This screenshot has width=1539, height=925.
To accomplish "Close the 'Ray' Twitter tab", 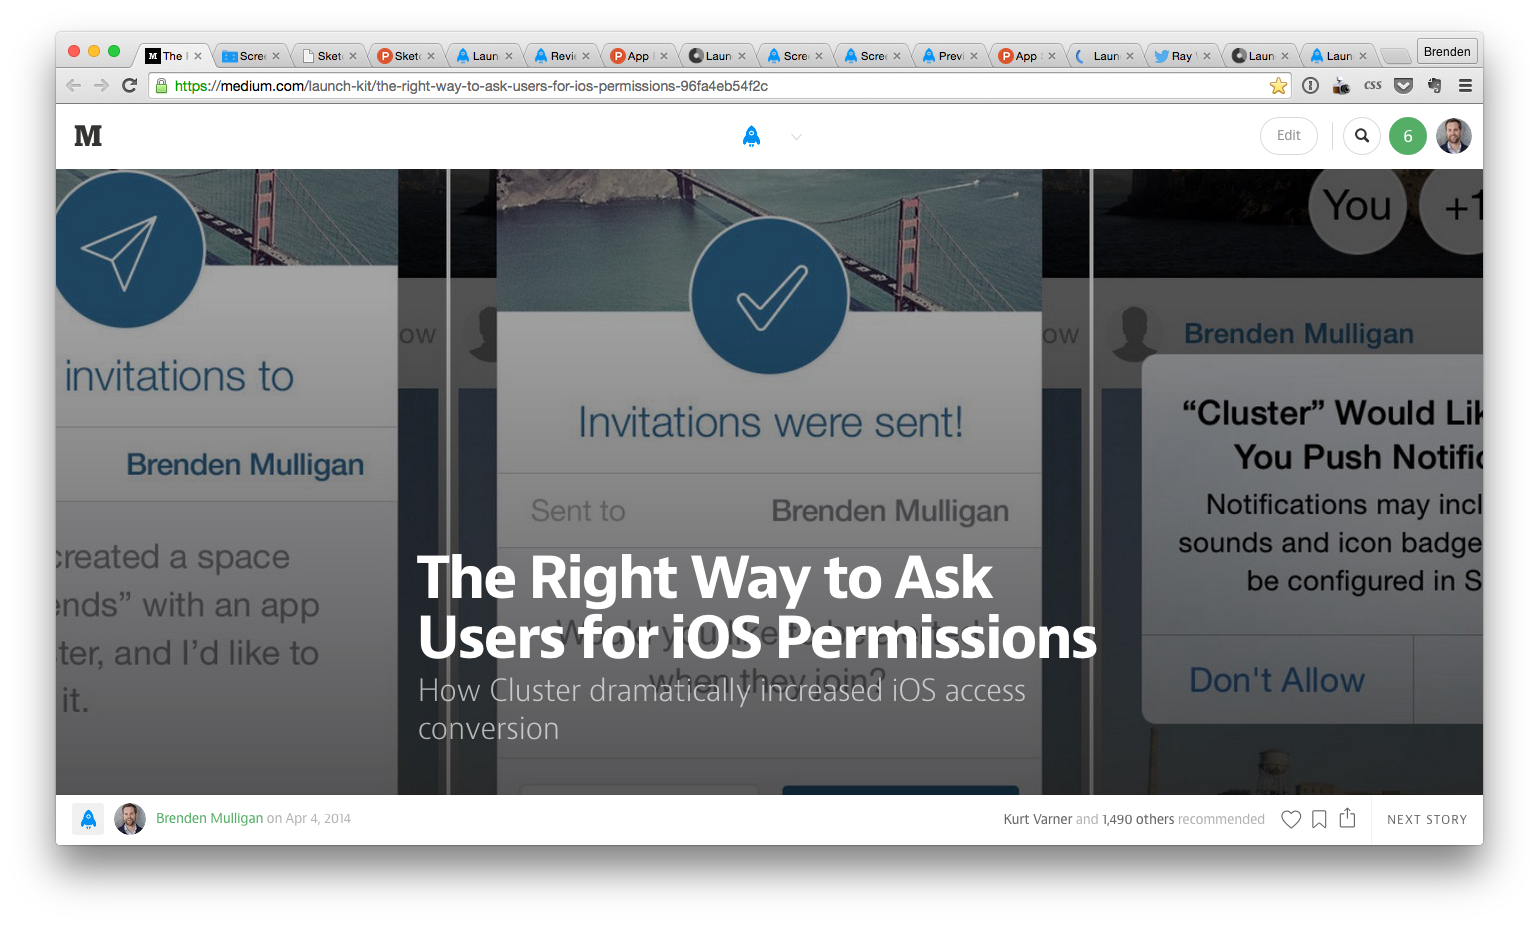I will pos(1207,56).
